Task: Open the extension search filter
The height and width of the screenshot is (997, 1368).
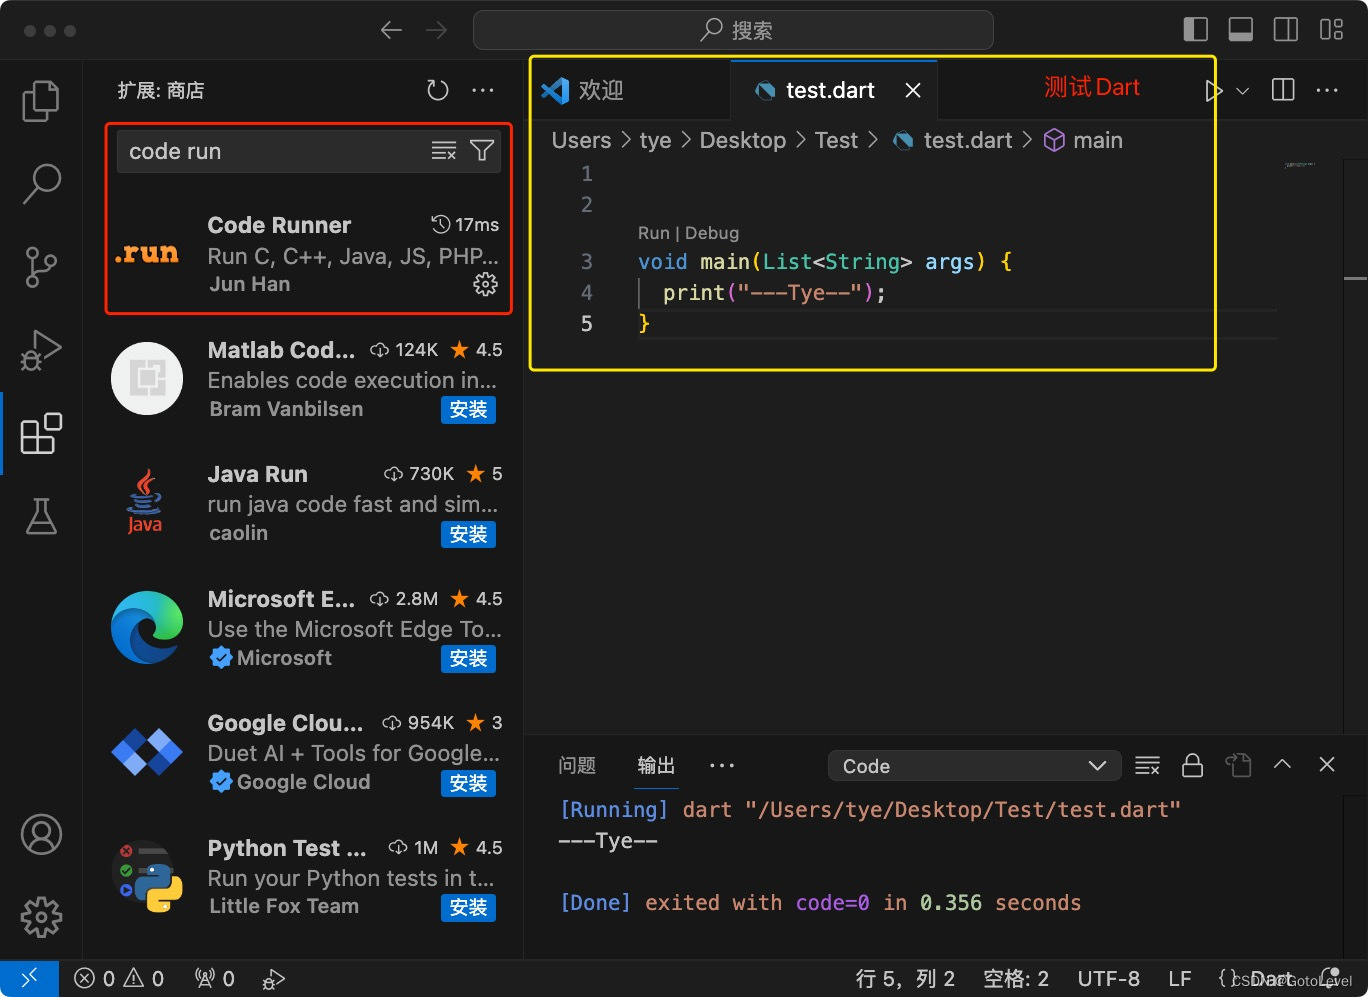Action: (x=482, y=151)
